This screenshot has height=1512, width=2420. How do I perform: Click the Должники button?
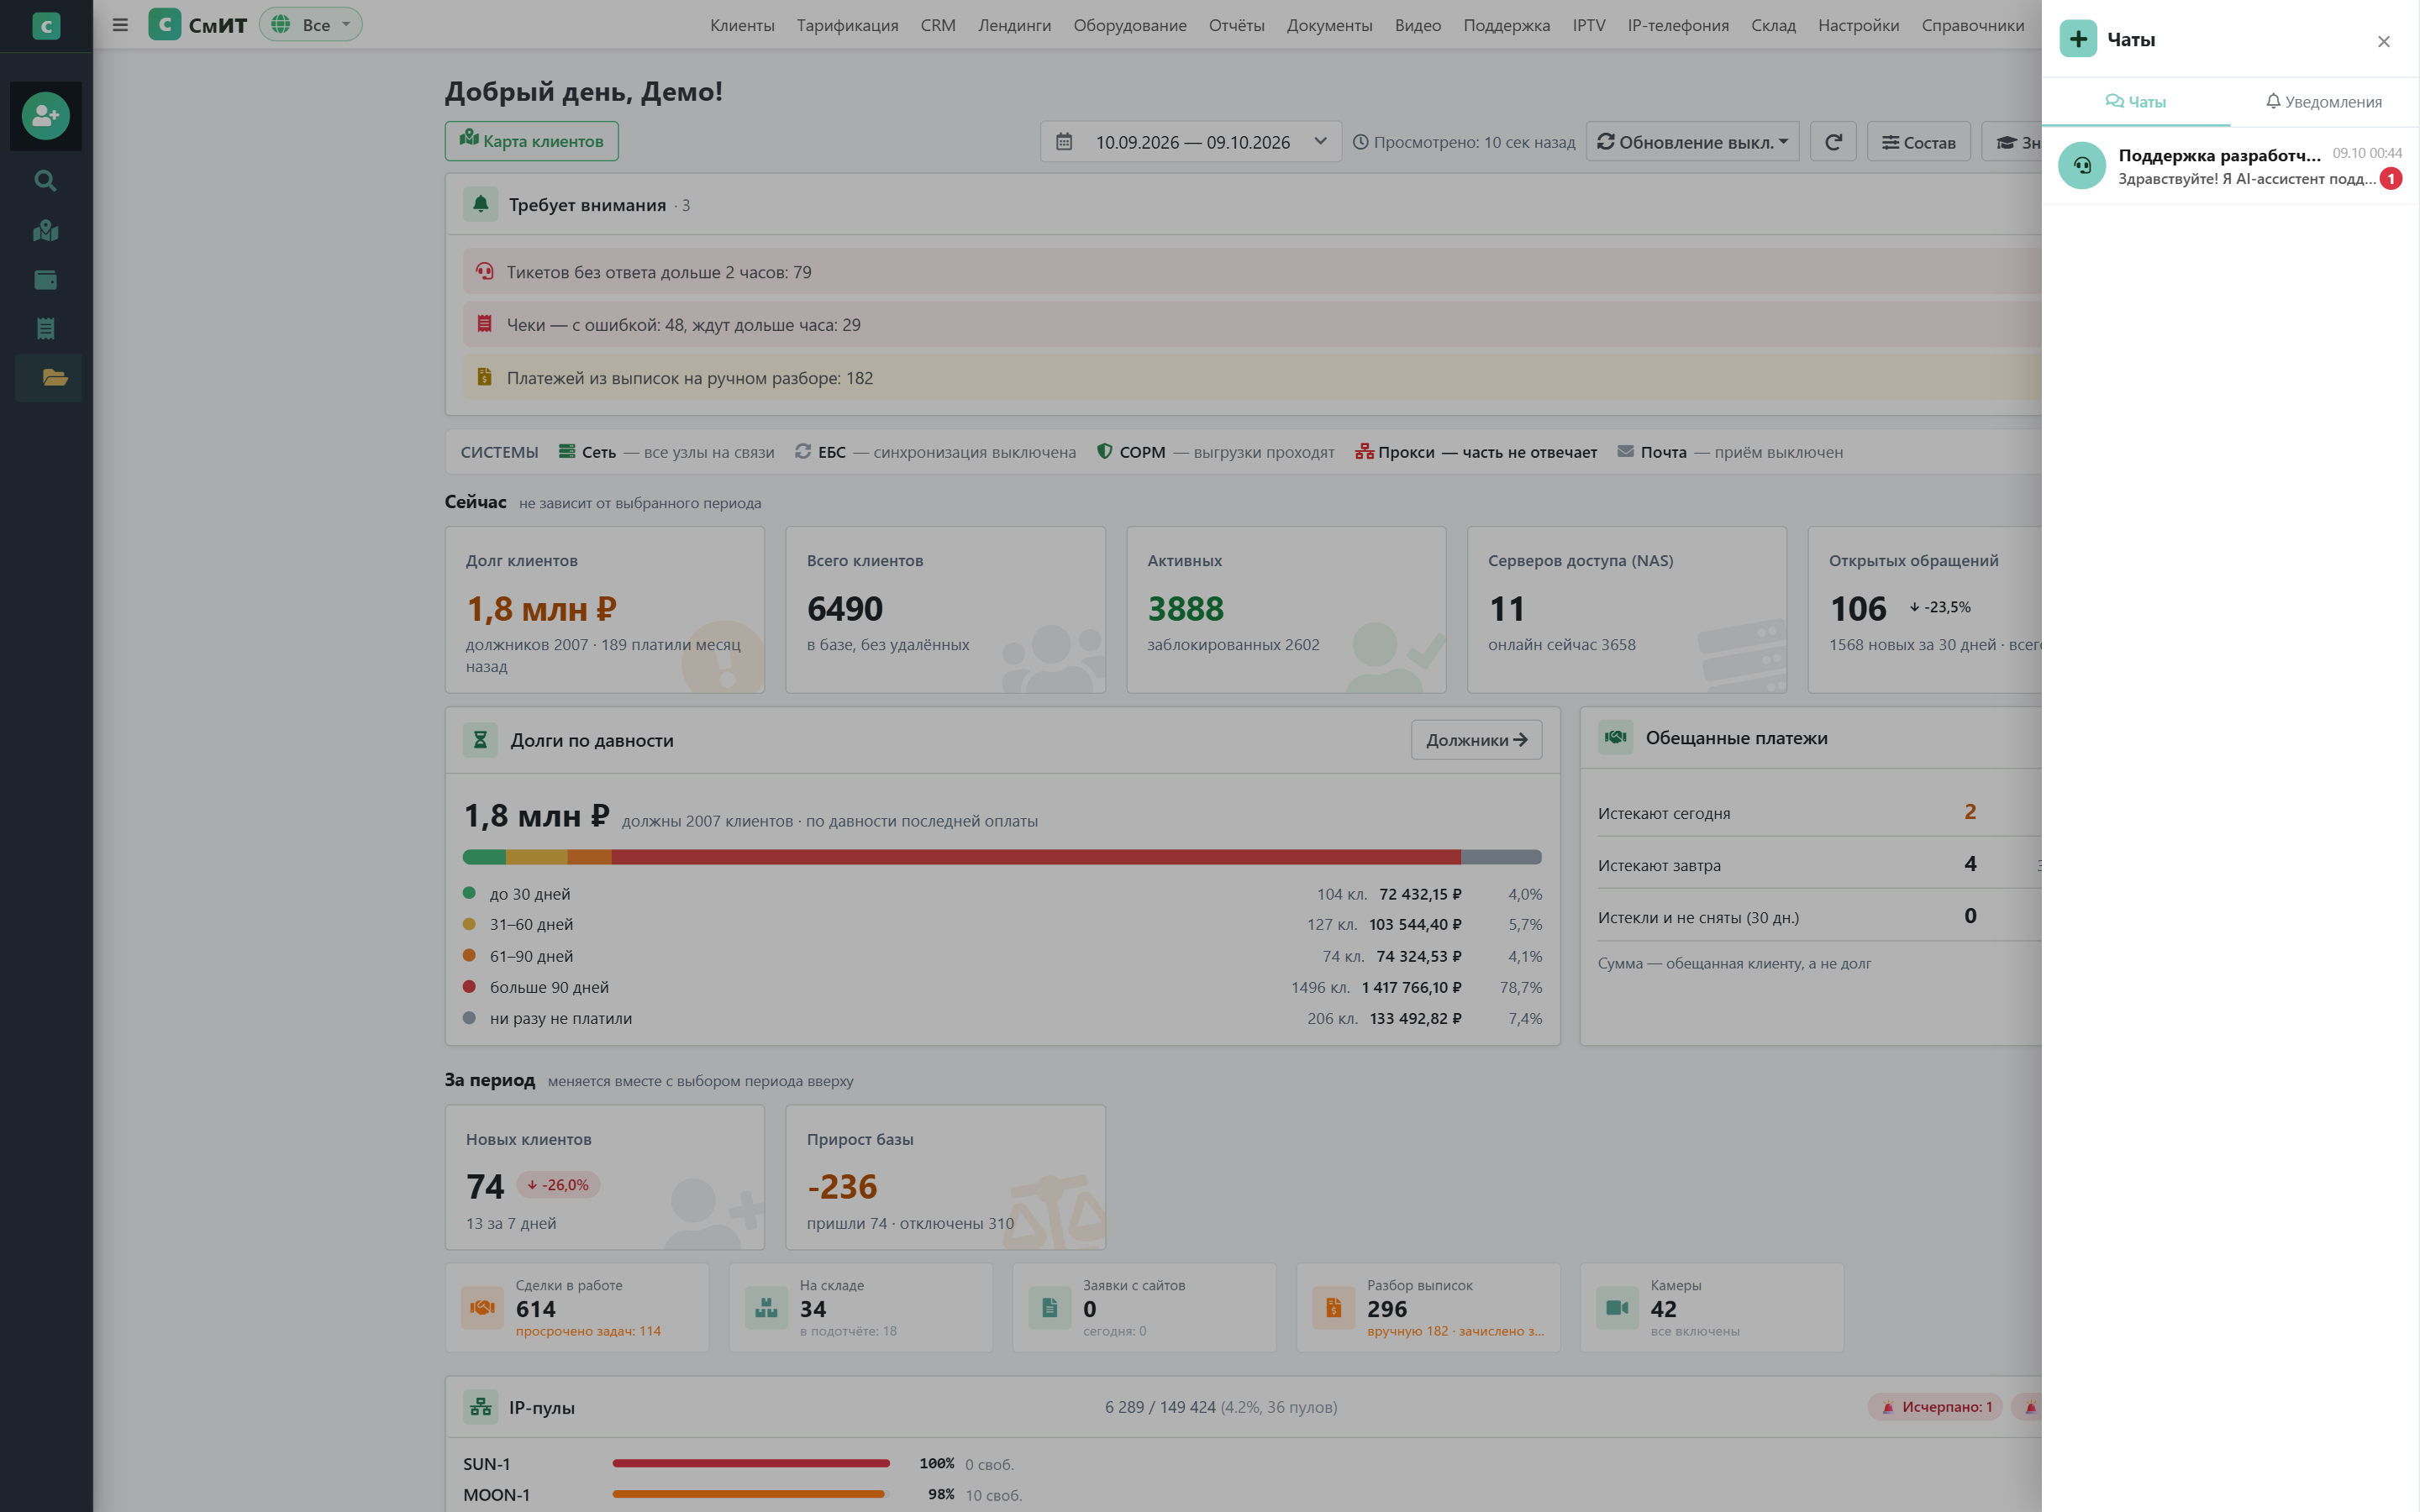click(1476, 740)
